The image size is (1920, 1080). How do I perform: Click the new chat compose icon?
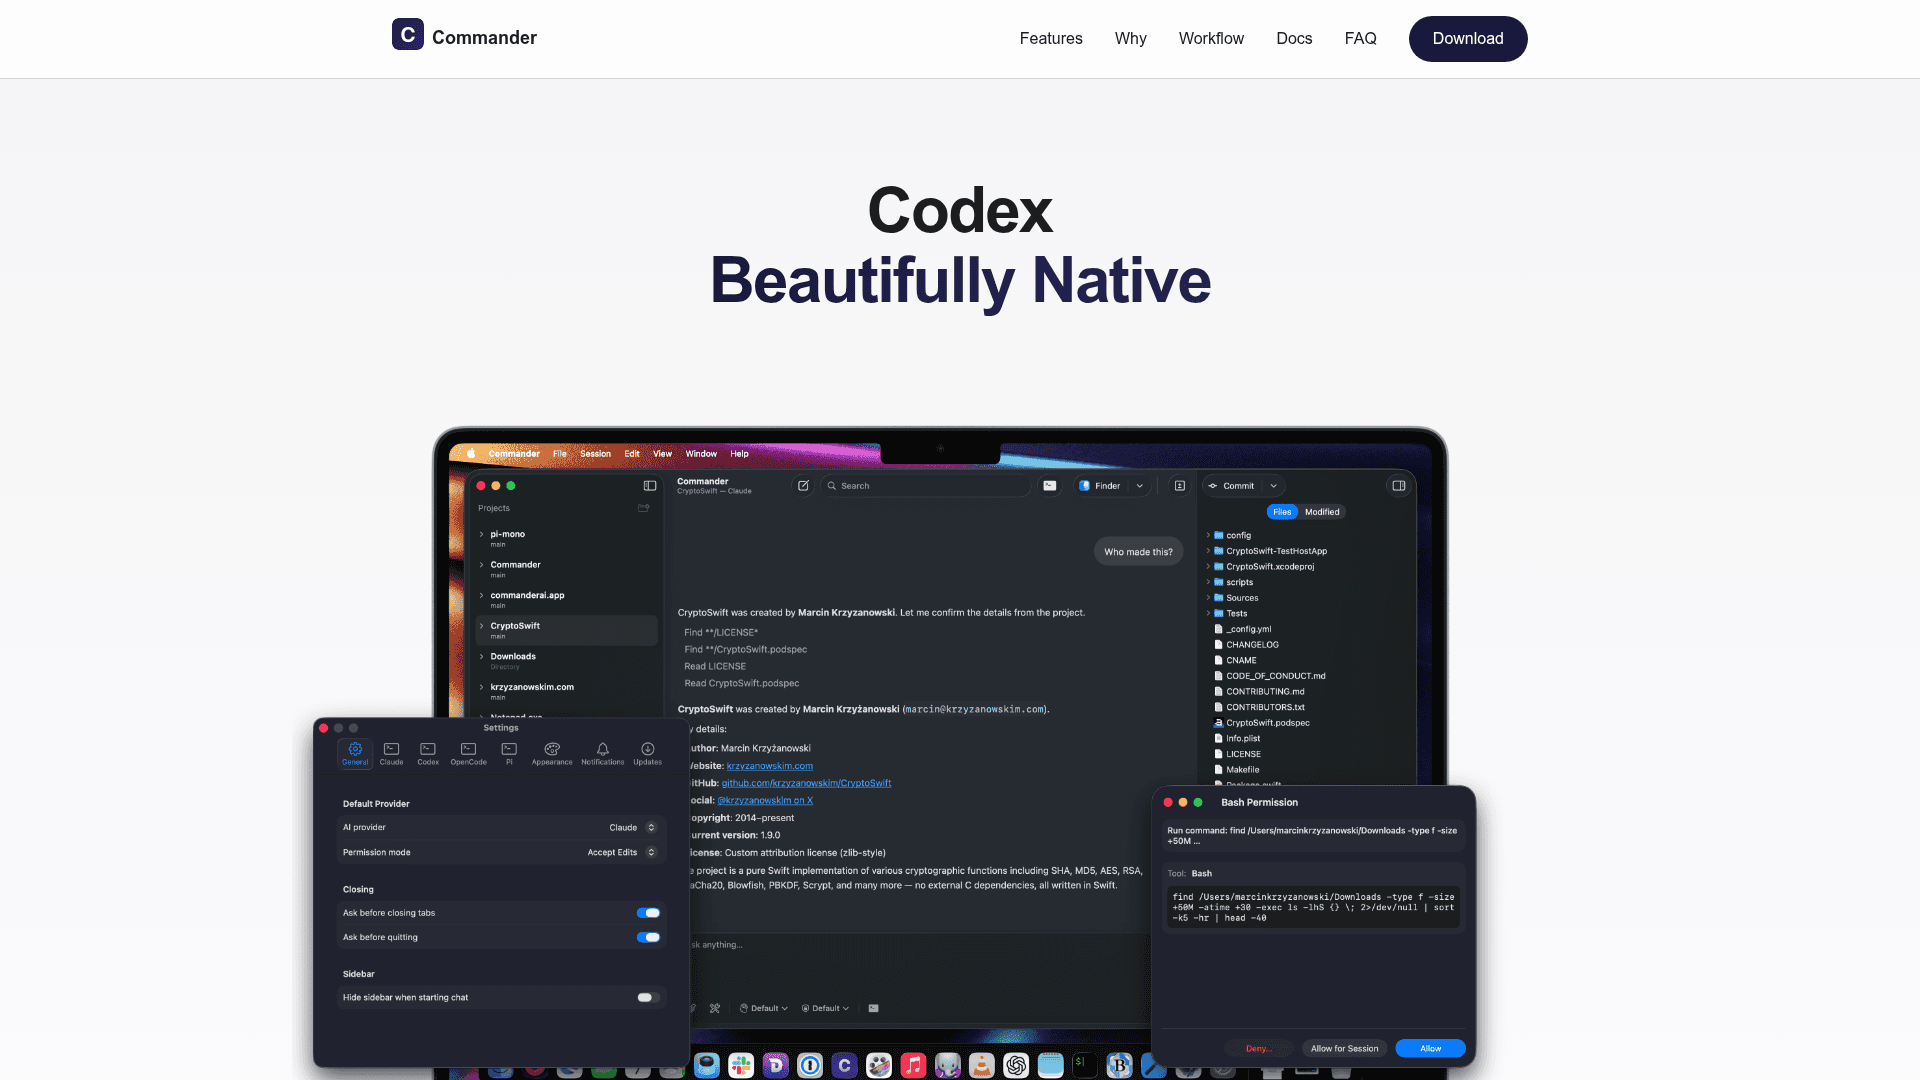(802, 486)
